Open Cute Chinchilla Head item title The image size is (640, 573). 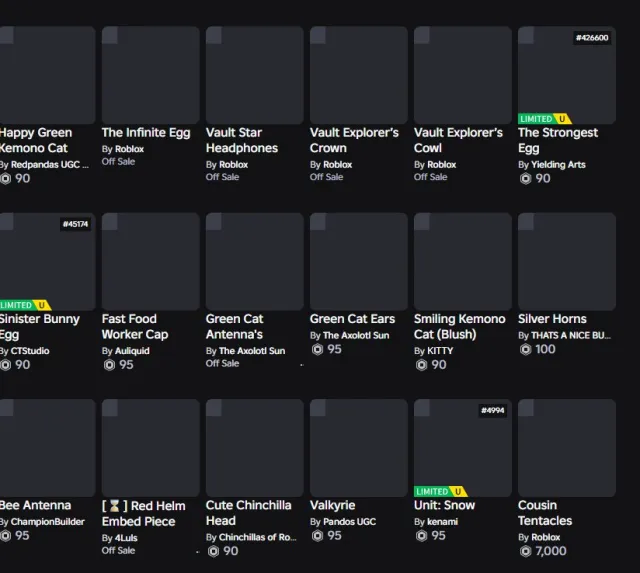coord(249,513)
